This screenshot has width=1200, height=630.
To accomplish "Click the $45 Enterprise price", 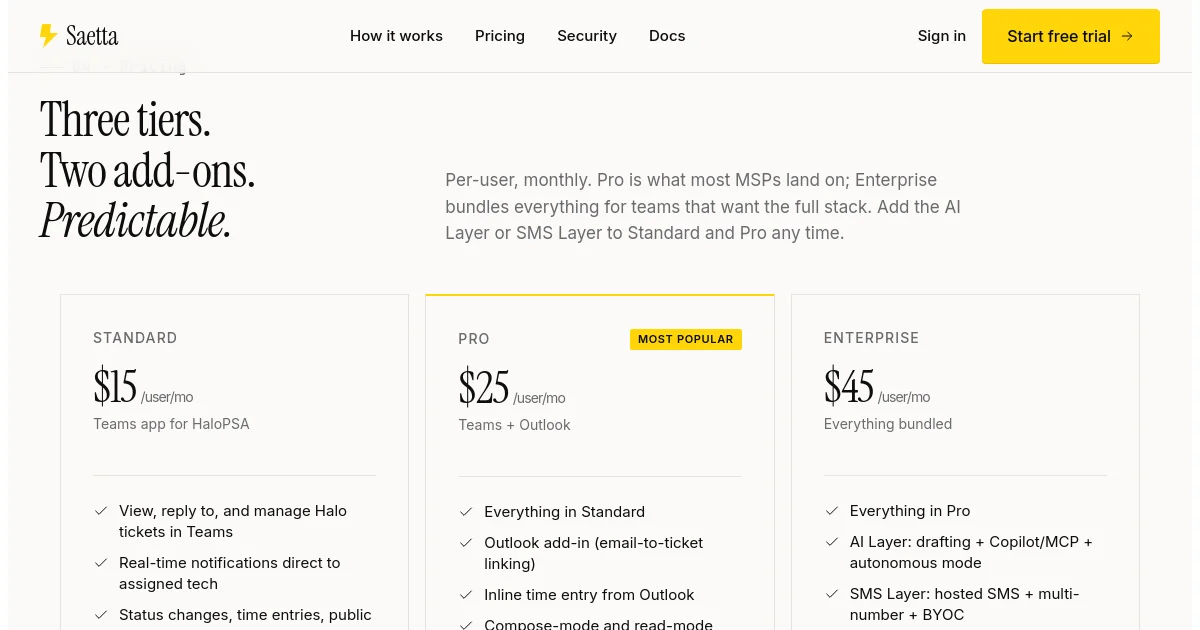I will tap(849, 386).
